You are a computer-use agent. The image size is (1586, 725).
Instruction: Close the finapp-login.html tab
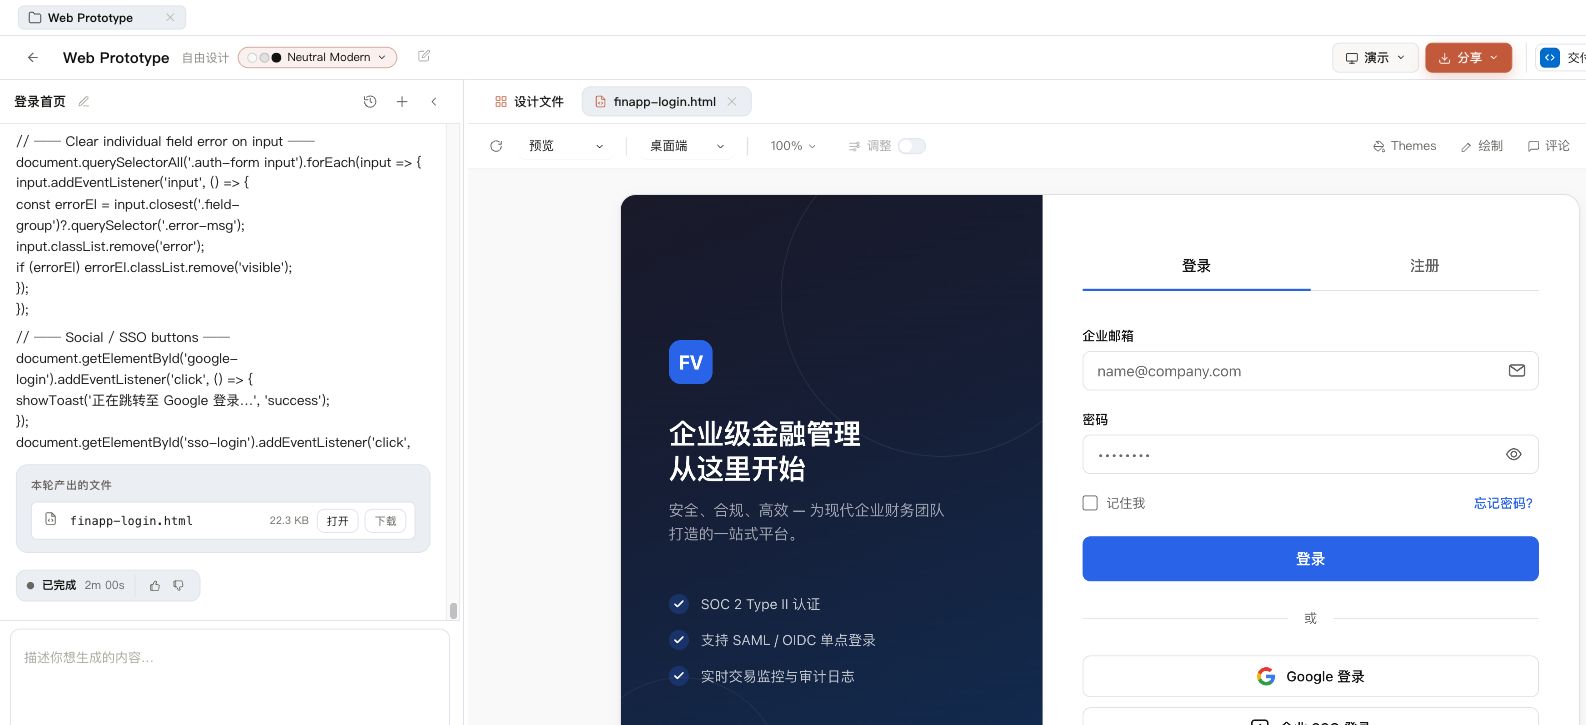click(x=732, y=101)
